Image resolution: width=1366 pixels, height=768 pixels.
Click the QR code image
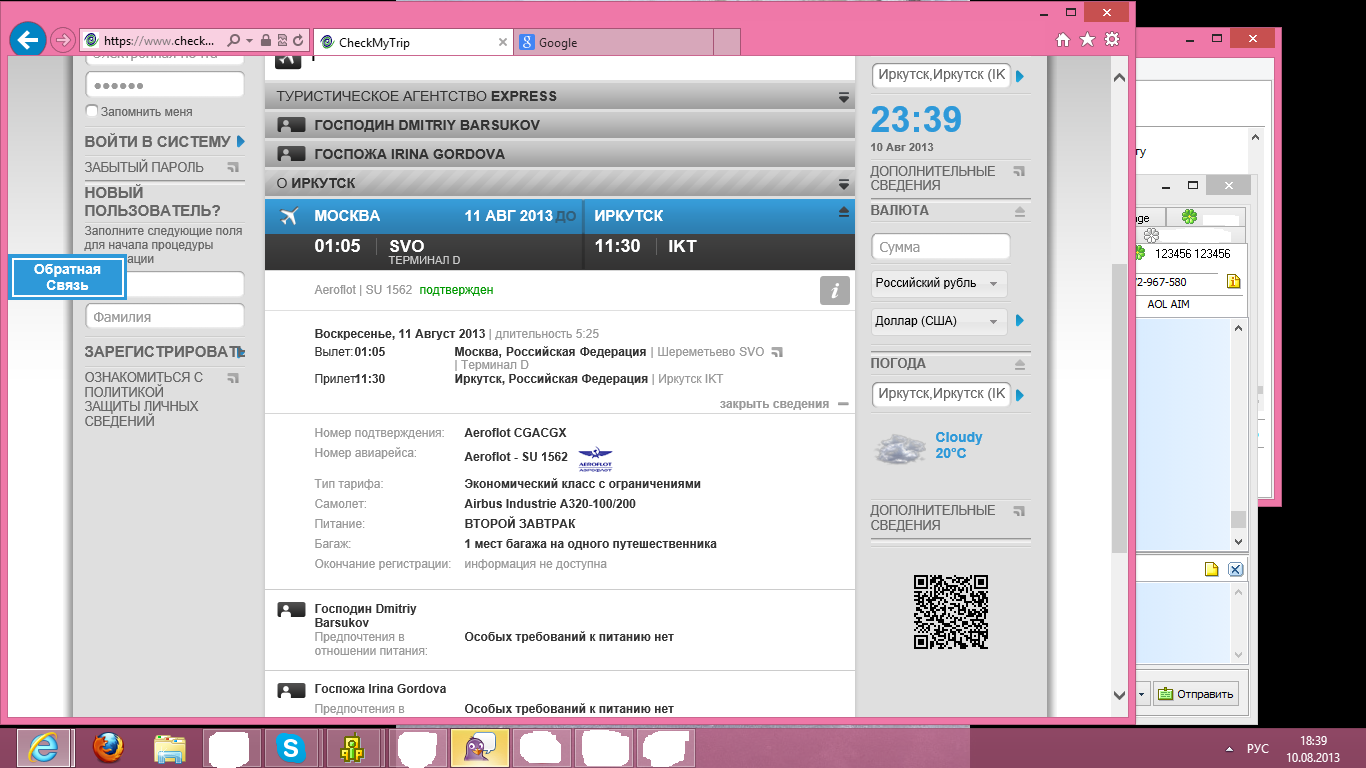point(951,612)
